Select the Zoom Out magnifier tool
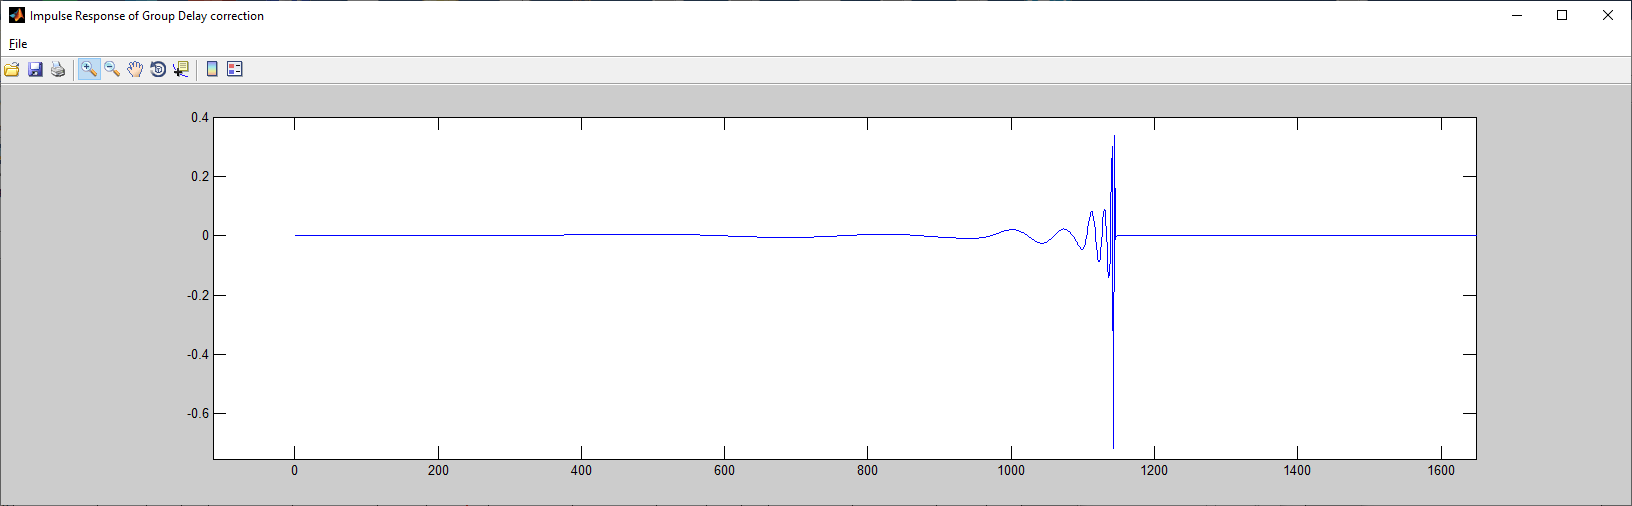Viewport: 1632px width, 506px height. coord(112,69)
